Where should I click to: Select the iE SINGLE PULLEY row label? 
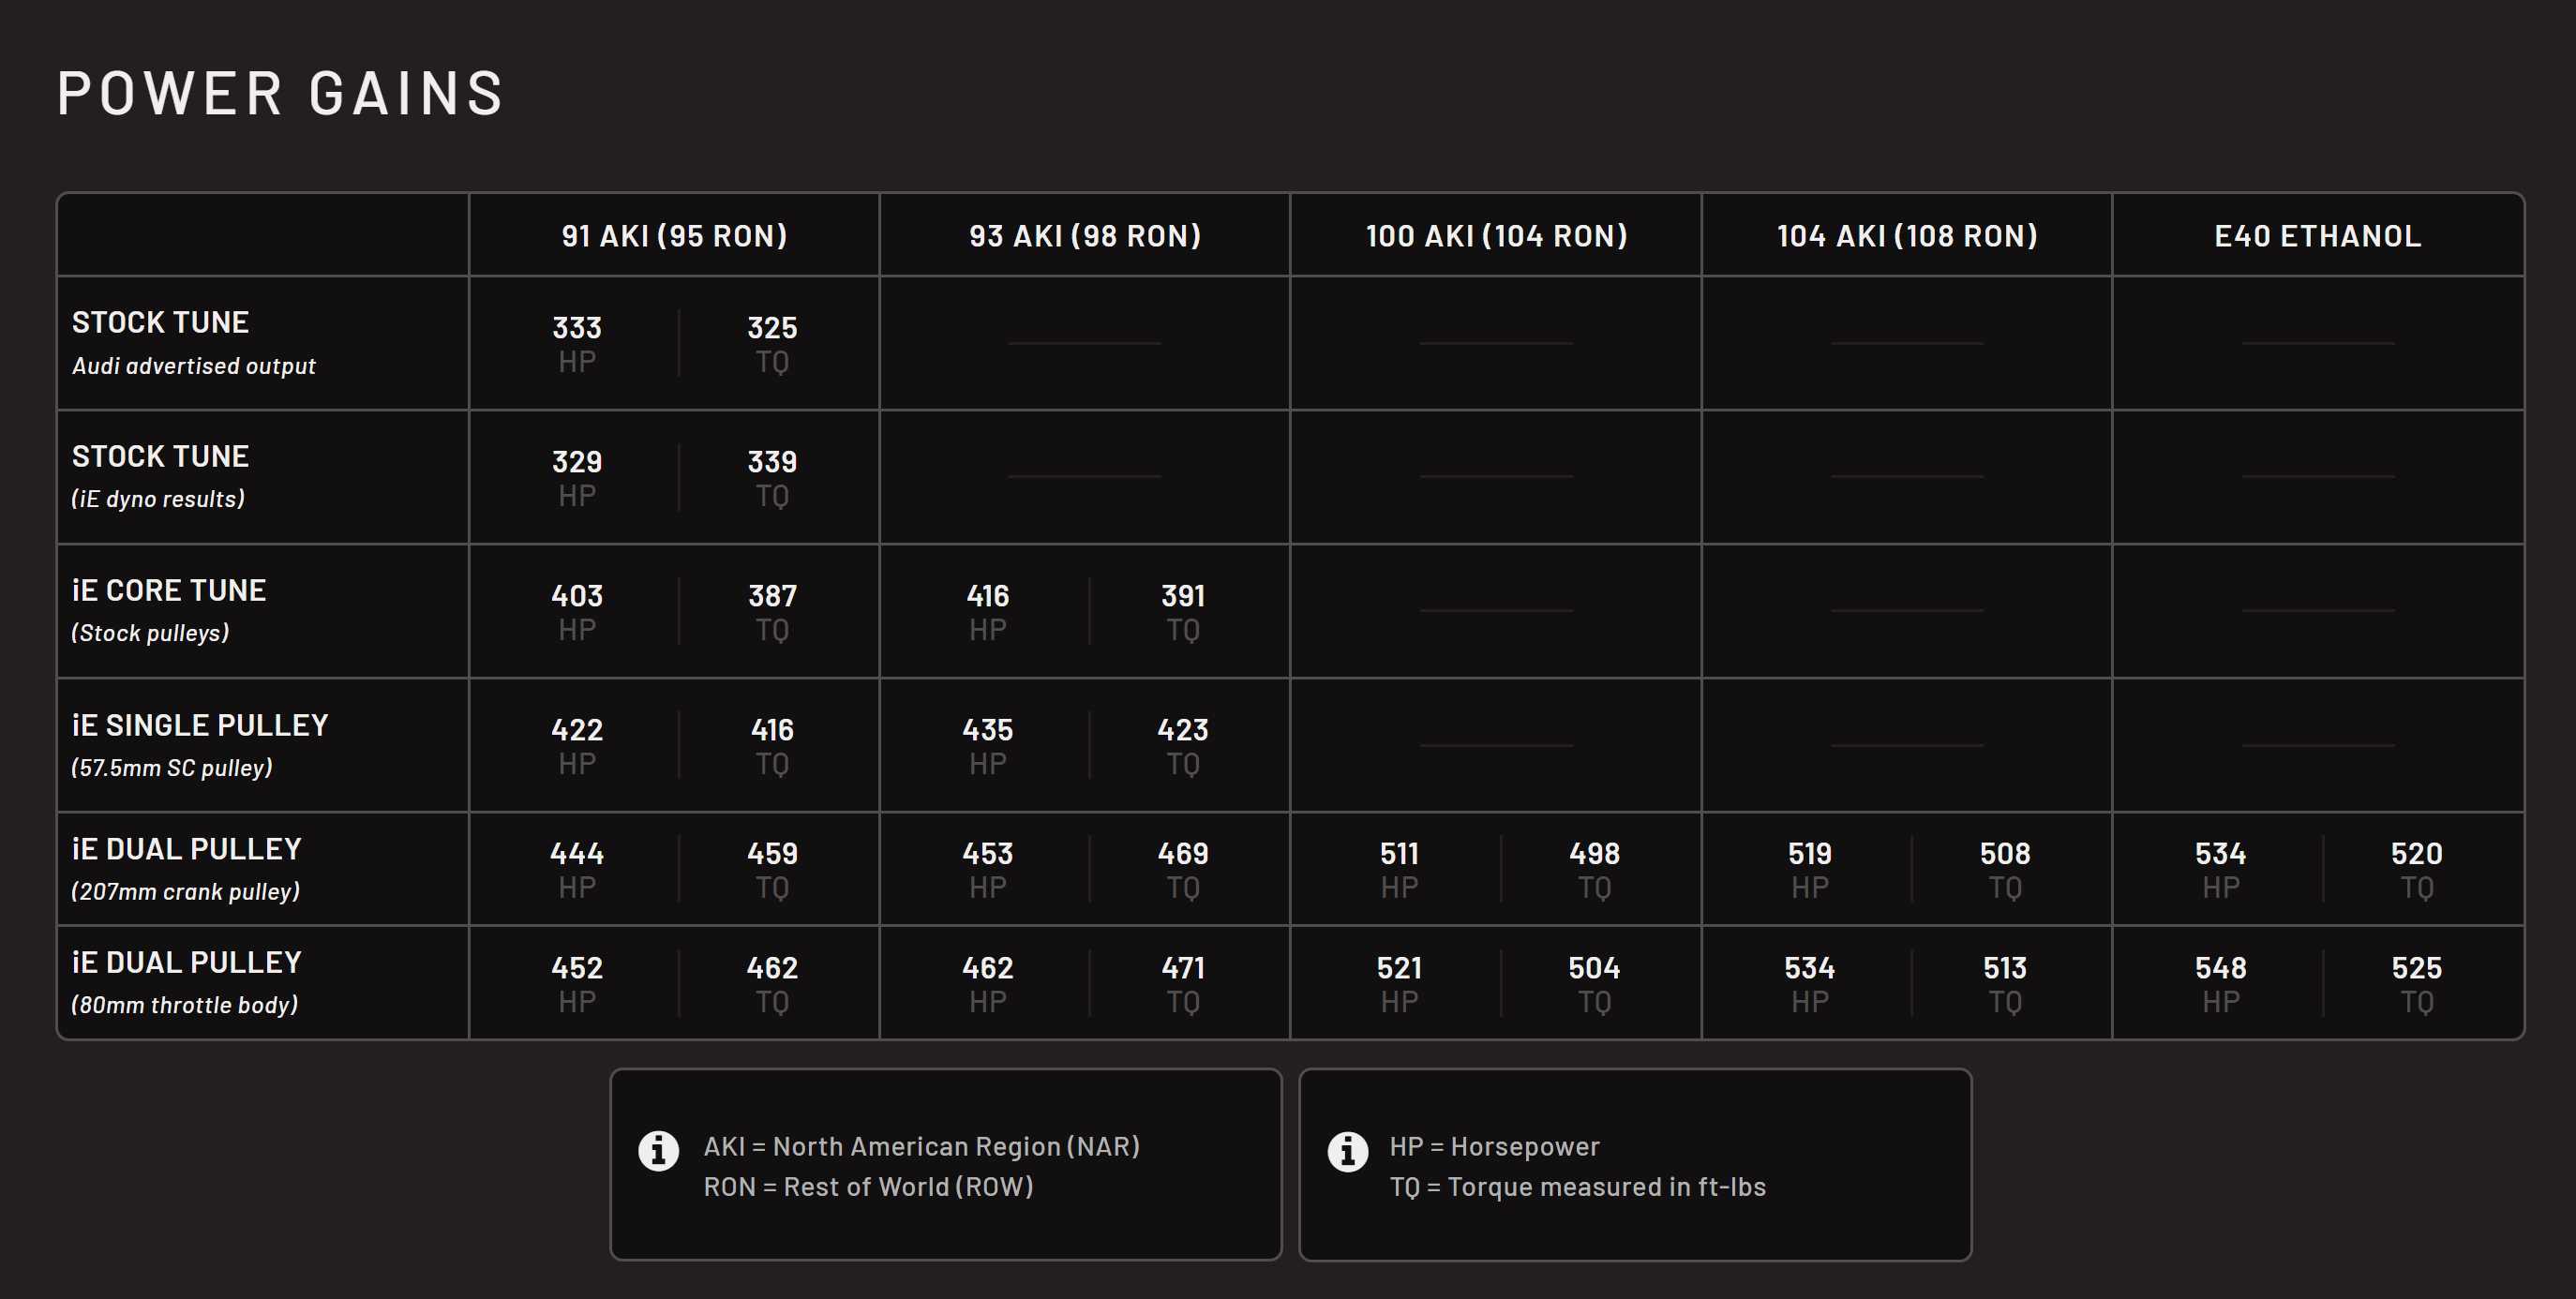[x=200, y=745]
